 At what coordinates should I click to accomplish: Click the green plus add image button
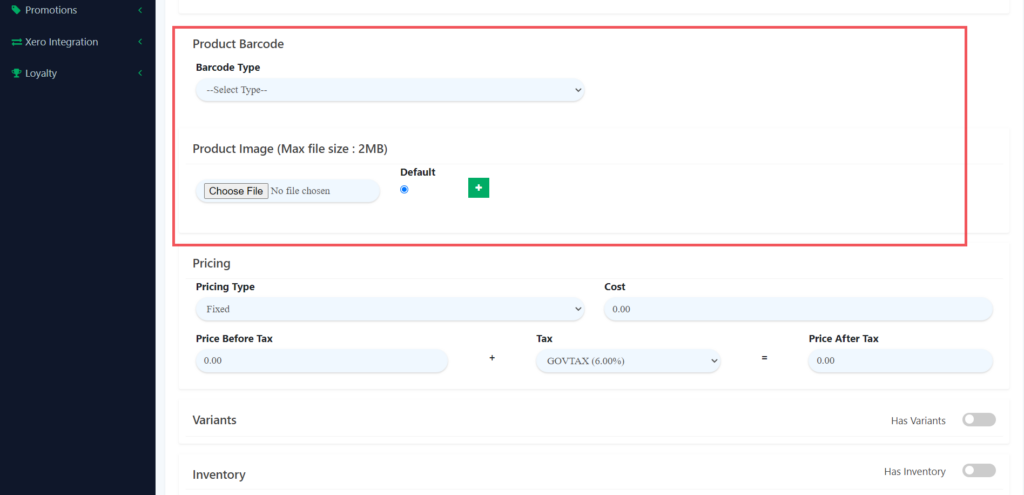[478, 188]
